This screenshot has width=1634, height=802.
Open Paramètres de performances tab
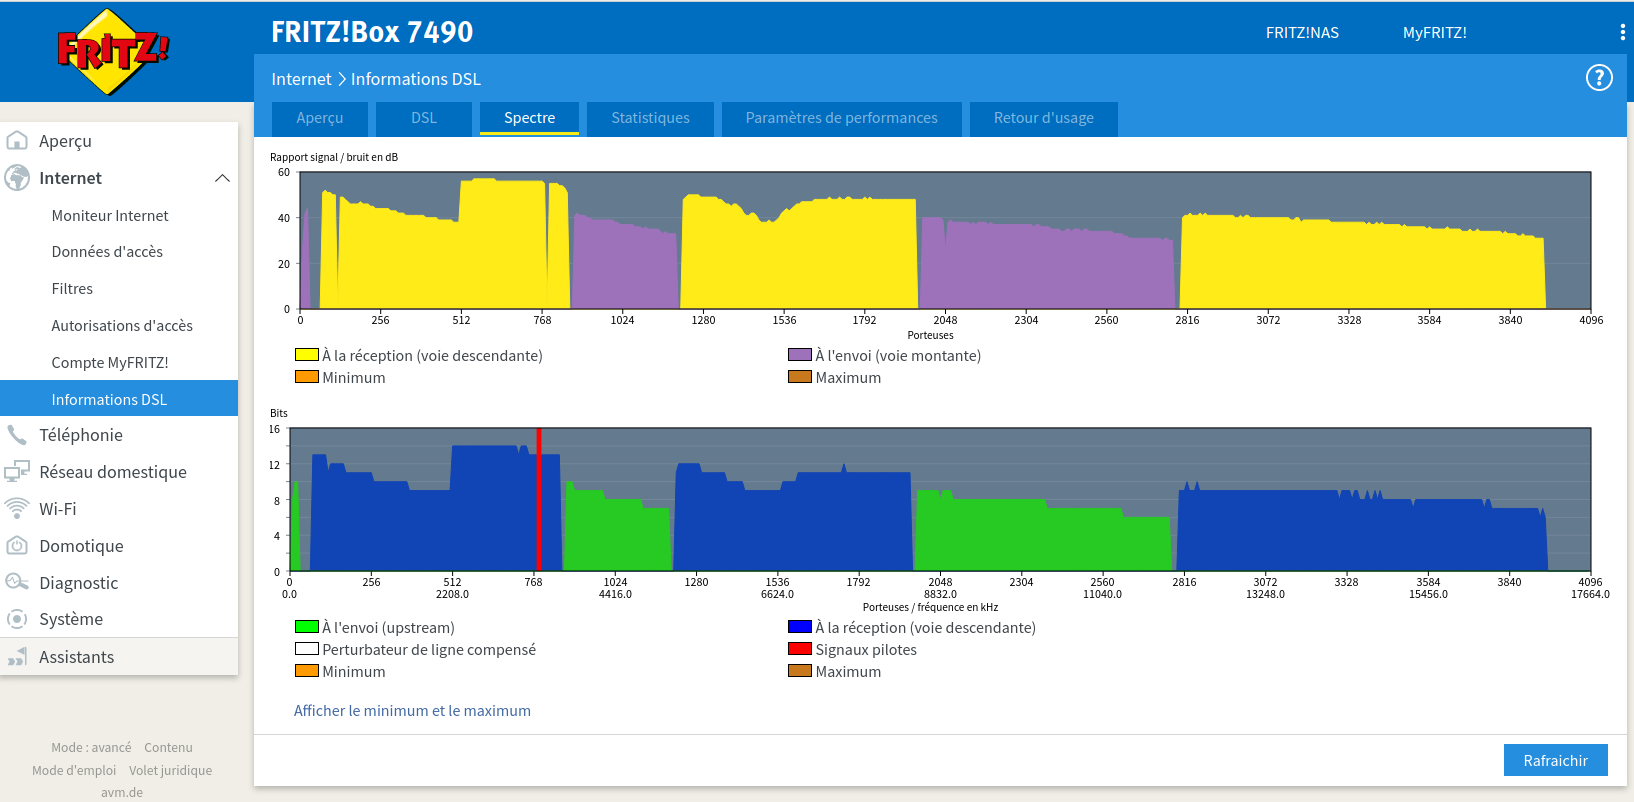point(842,118)
